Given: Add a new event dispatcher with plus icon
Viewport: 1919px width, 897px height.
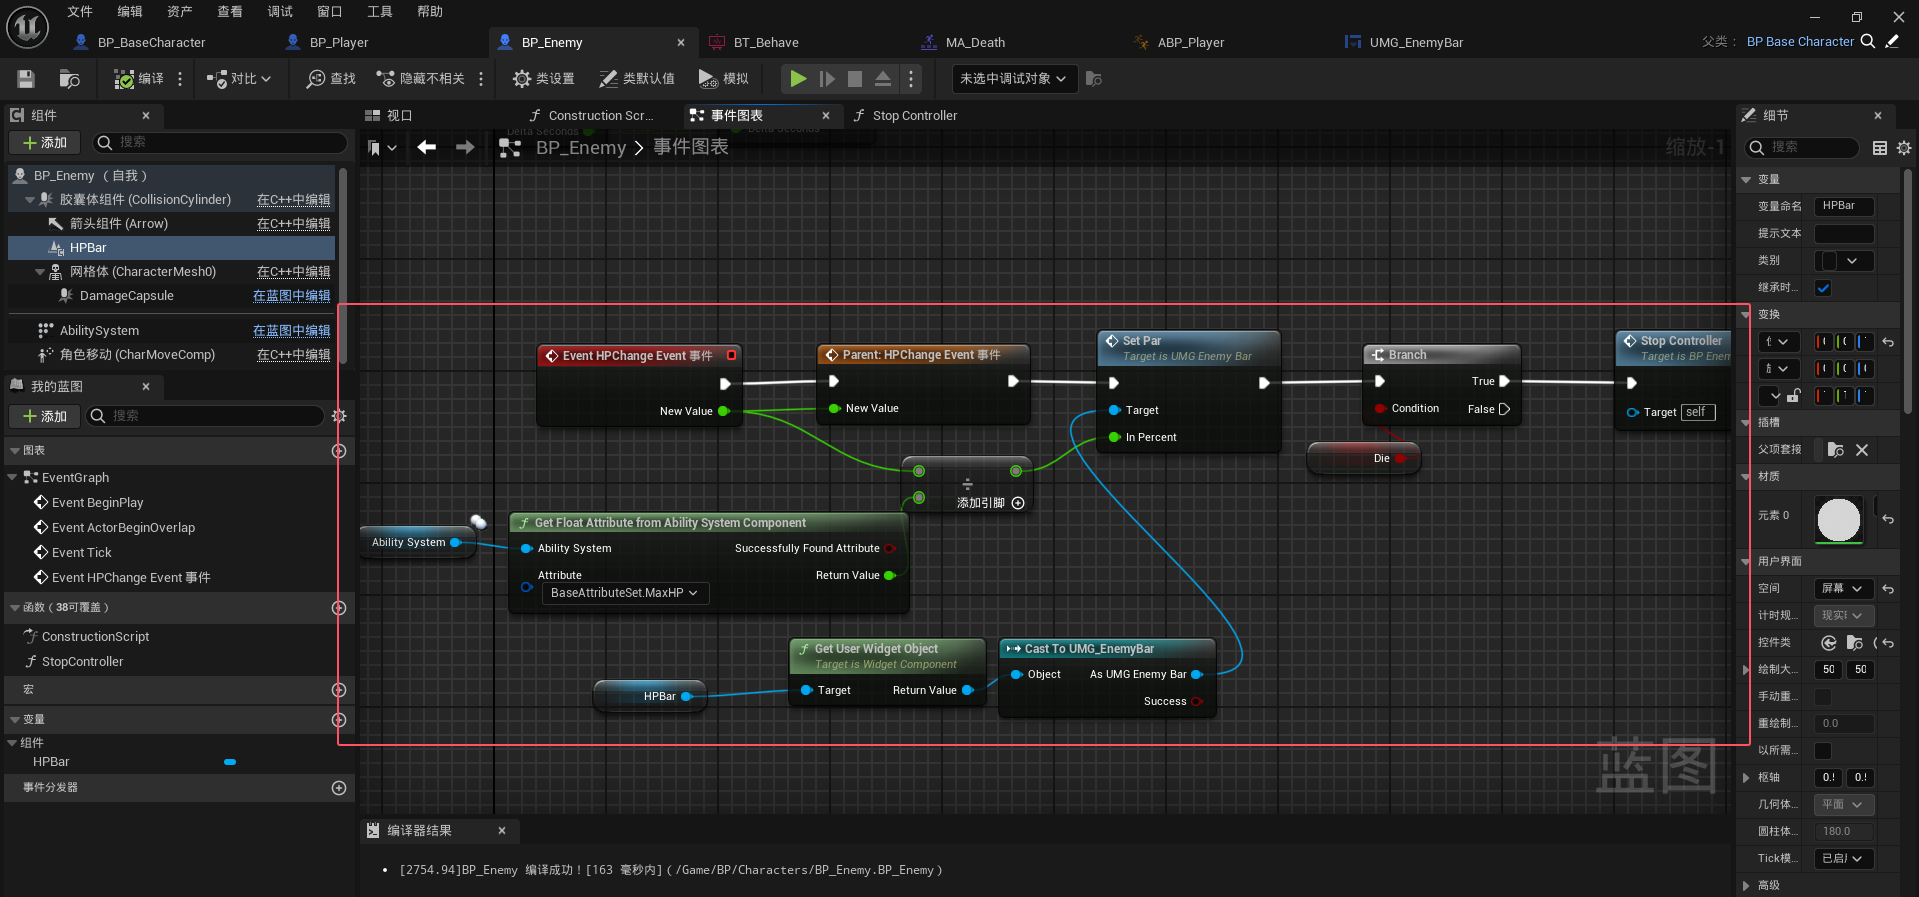Looking at the screenshot, I should pos(339,788).
